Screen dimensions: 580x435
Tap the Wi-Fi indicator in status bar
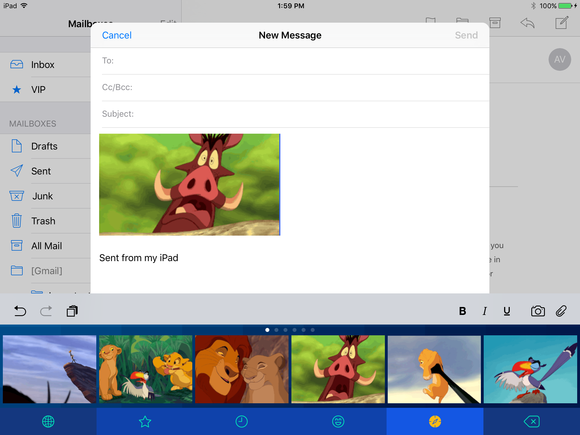pos(24,6)
